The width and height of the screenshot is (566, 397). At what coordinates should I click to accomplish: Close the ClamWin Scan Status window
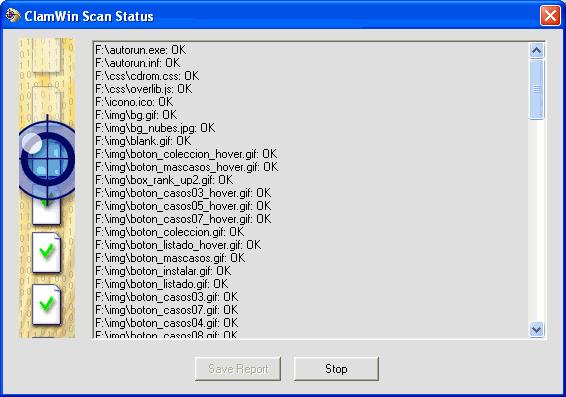coord(550,16)
